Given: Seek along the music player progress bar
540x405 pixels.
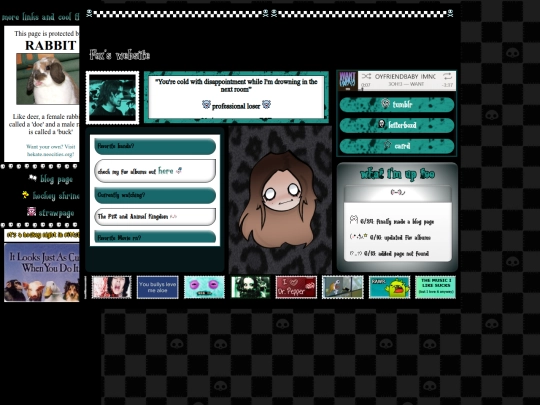Looking at the screenshot, I should [x=407, y=89].
